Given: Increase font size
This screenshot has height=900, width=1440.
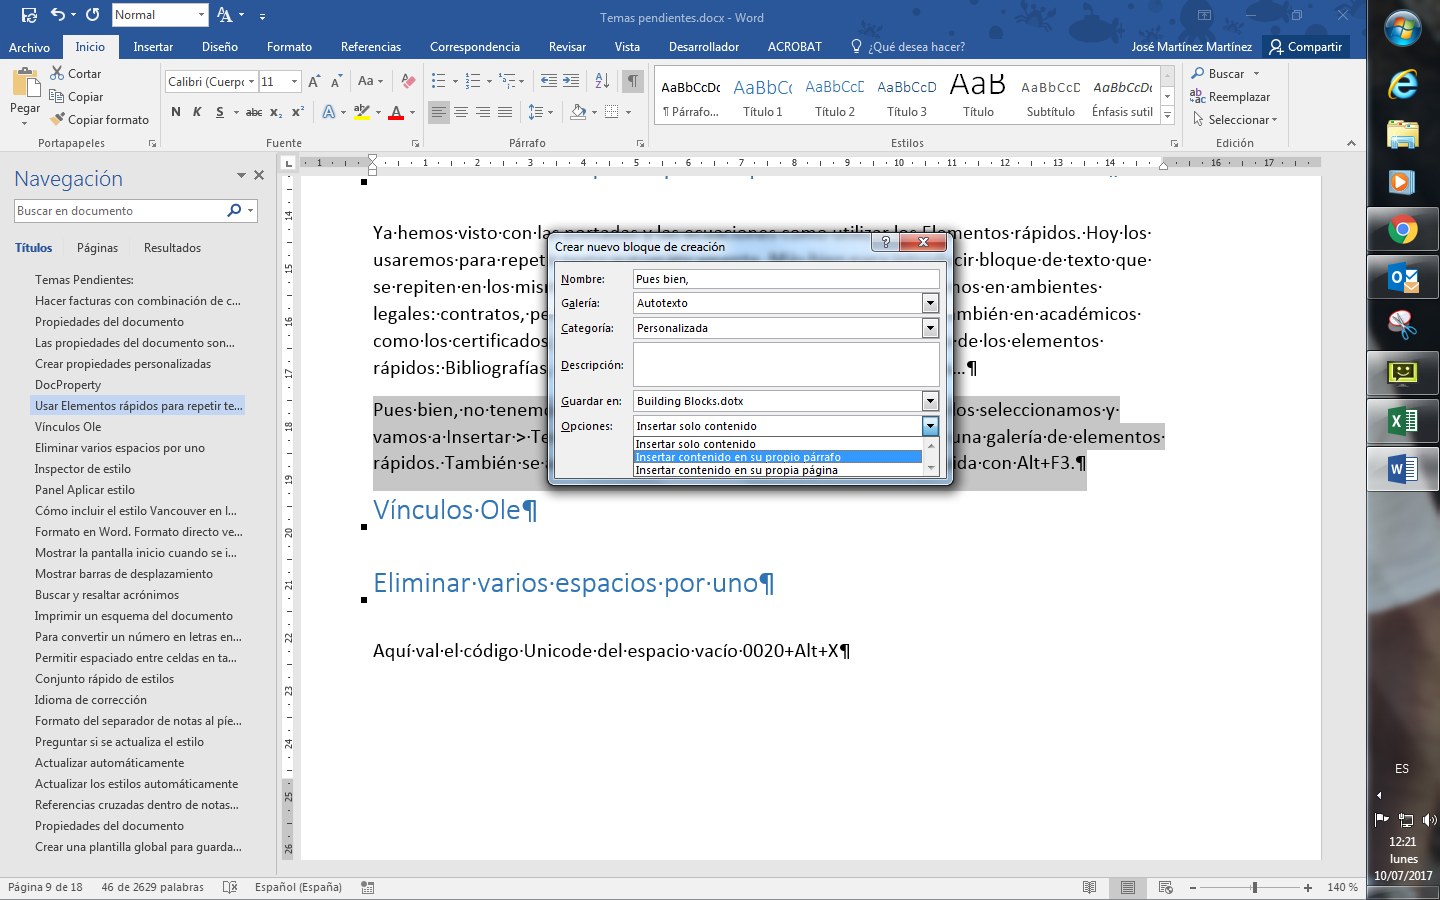Looking at the screenshot, I should (314, 81).
